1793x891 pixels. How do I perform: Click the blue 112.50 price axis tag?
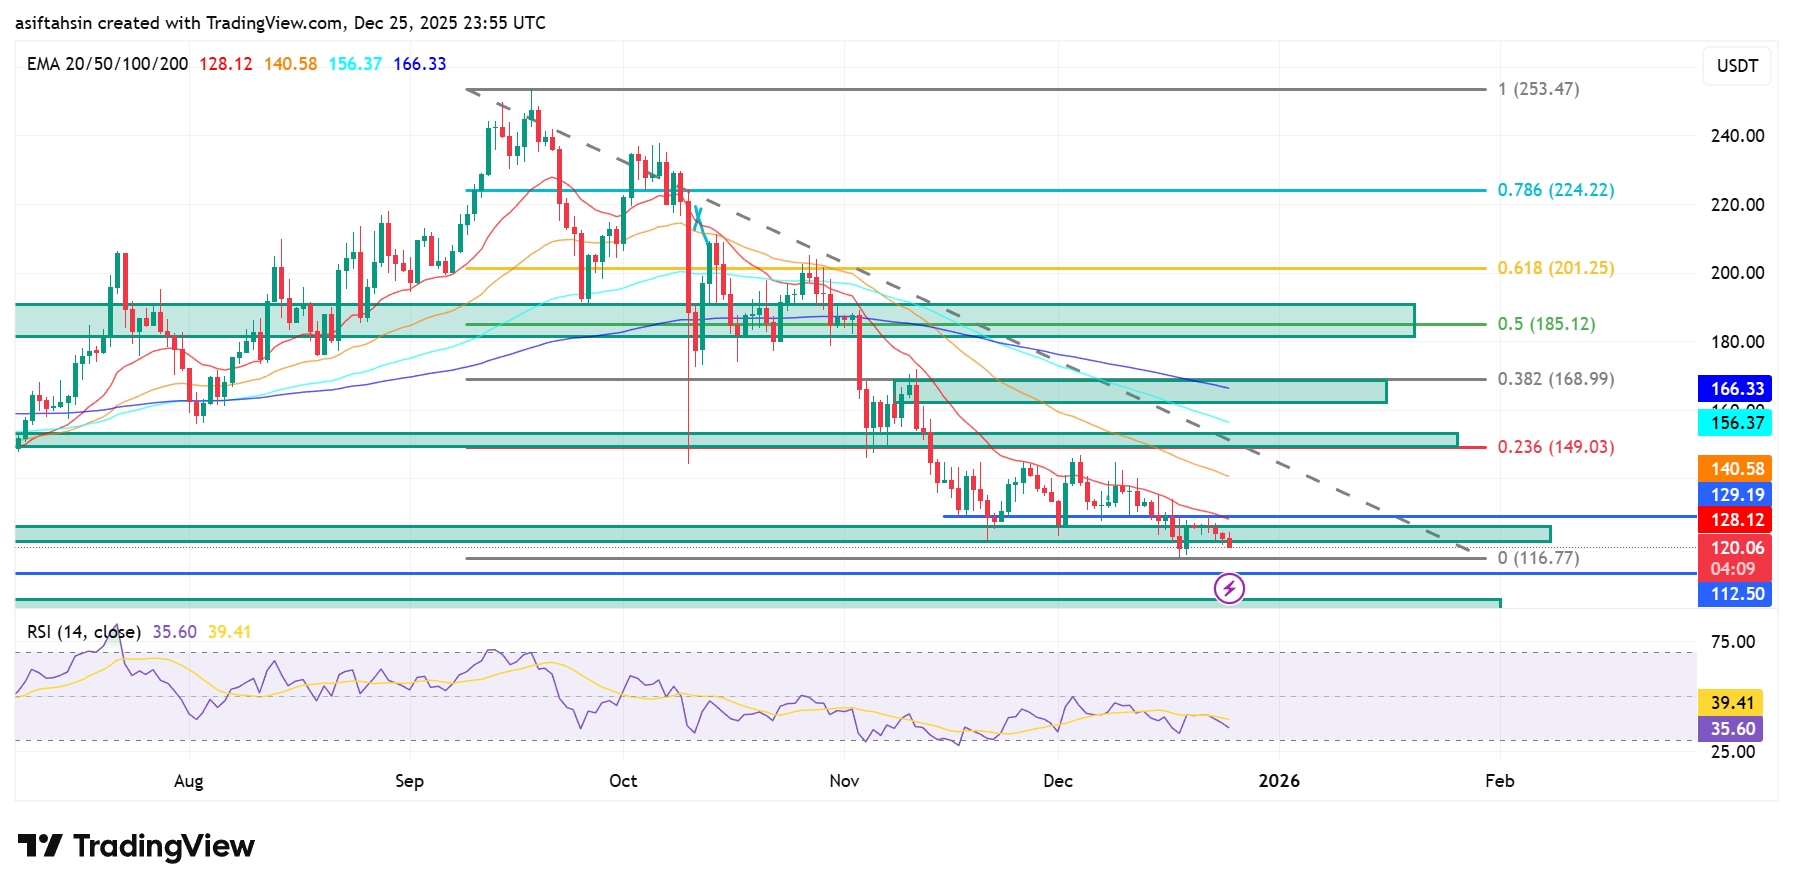pyautogui.click(x=1737, y=594)
